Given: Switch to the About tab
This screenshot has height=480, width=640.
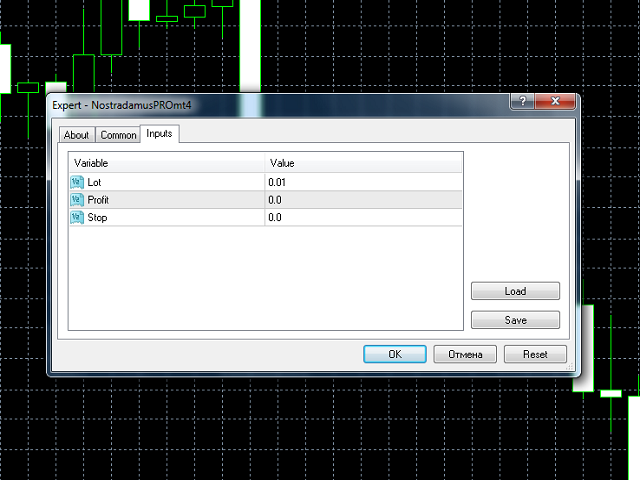Looking at the screenshot, I should pyautogui.click(x=76, y=135).
